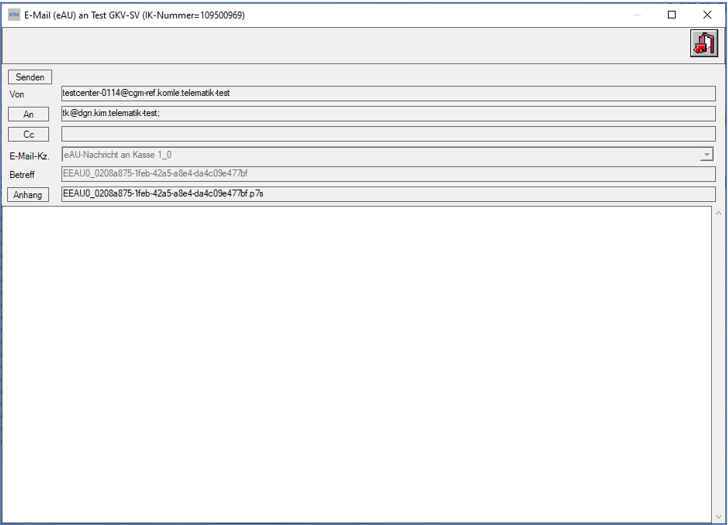Select the Anhang .p7s filename field
This screenshot has width=728, height=525.
(x=388, y=194)
